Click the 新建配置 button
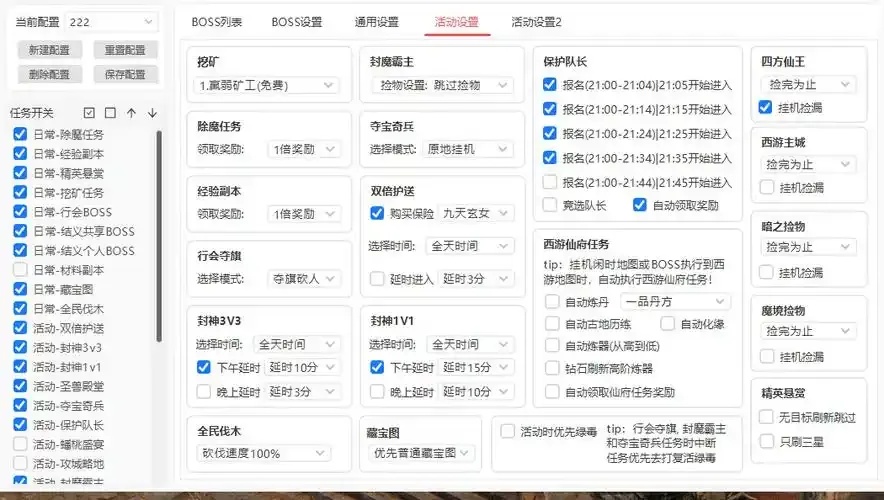 click(50, 50)
